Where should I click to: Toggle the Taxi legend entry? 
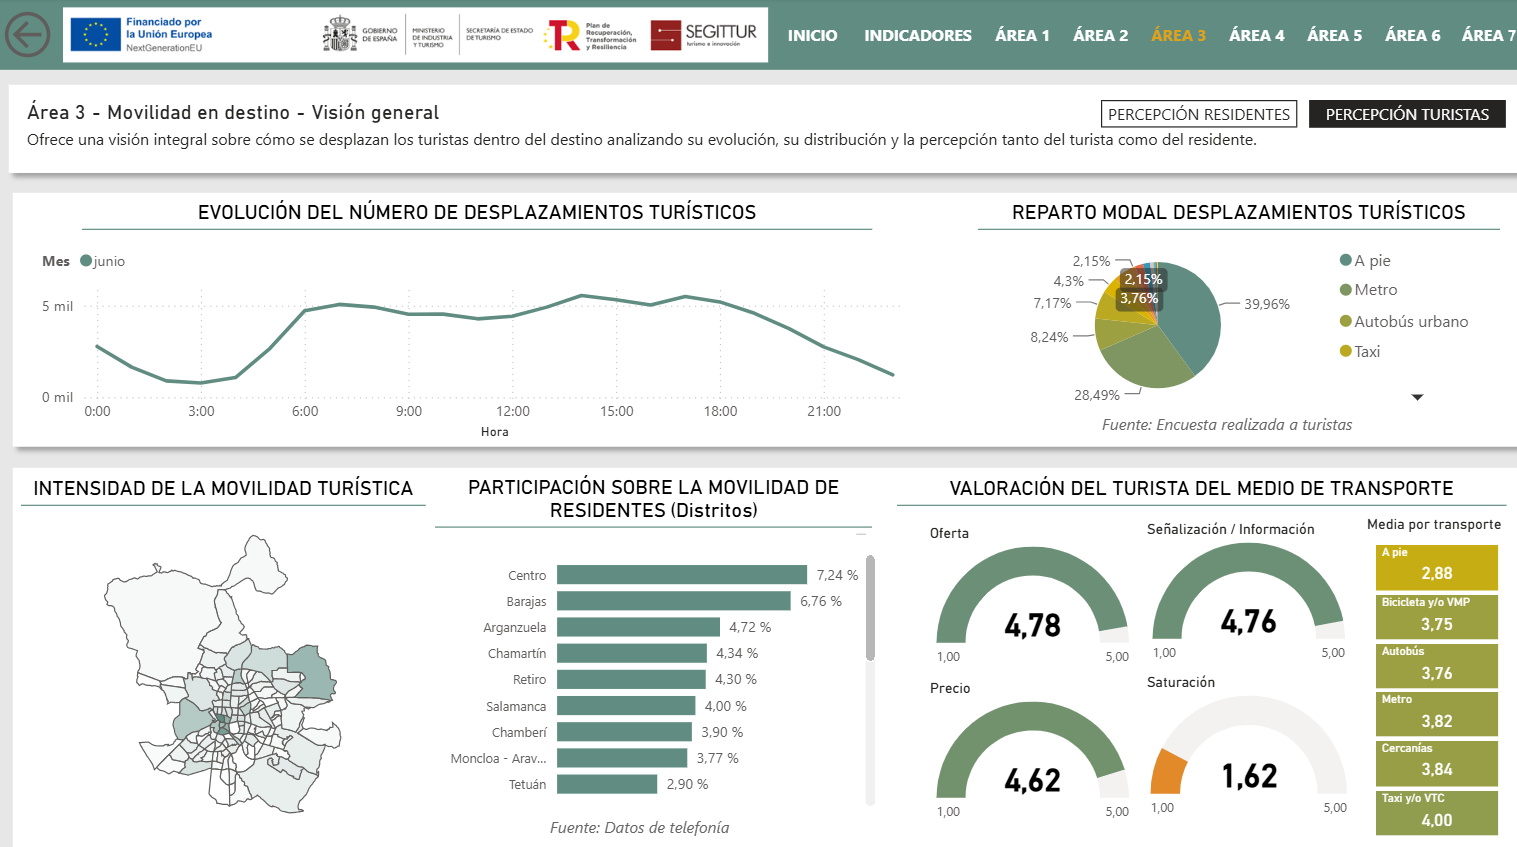click(x=1360, y=351)
